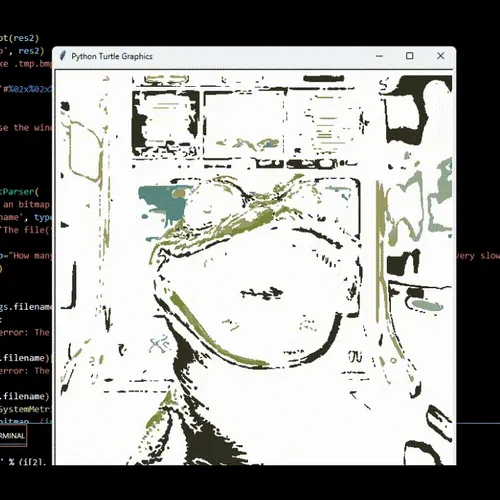Click the "How many" help string line
The image size is (500, 500).
26,256
